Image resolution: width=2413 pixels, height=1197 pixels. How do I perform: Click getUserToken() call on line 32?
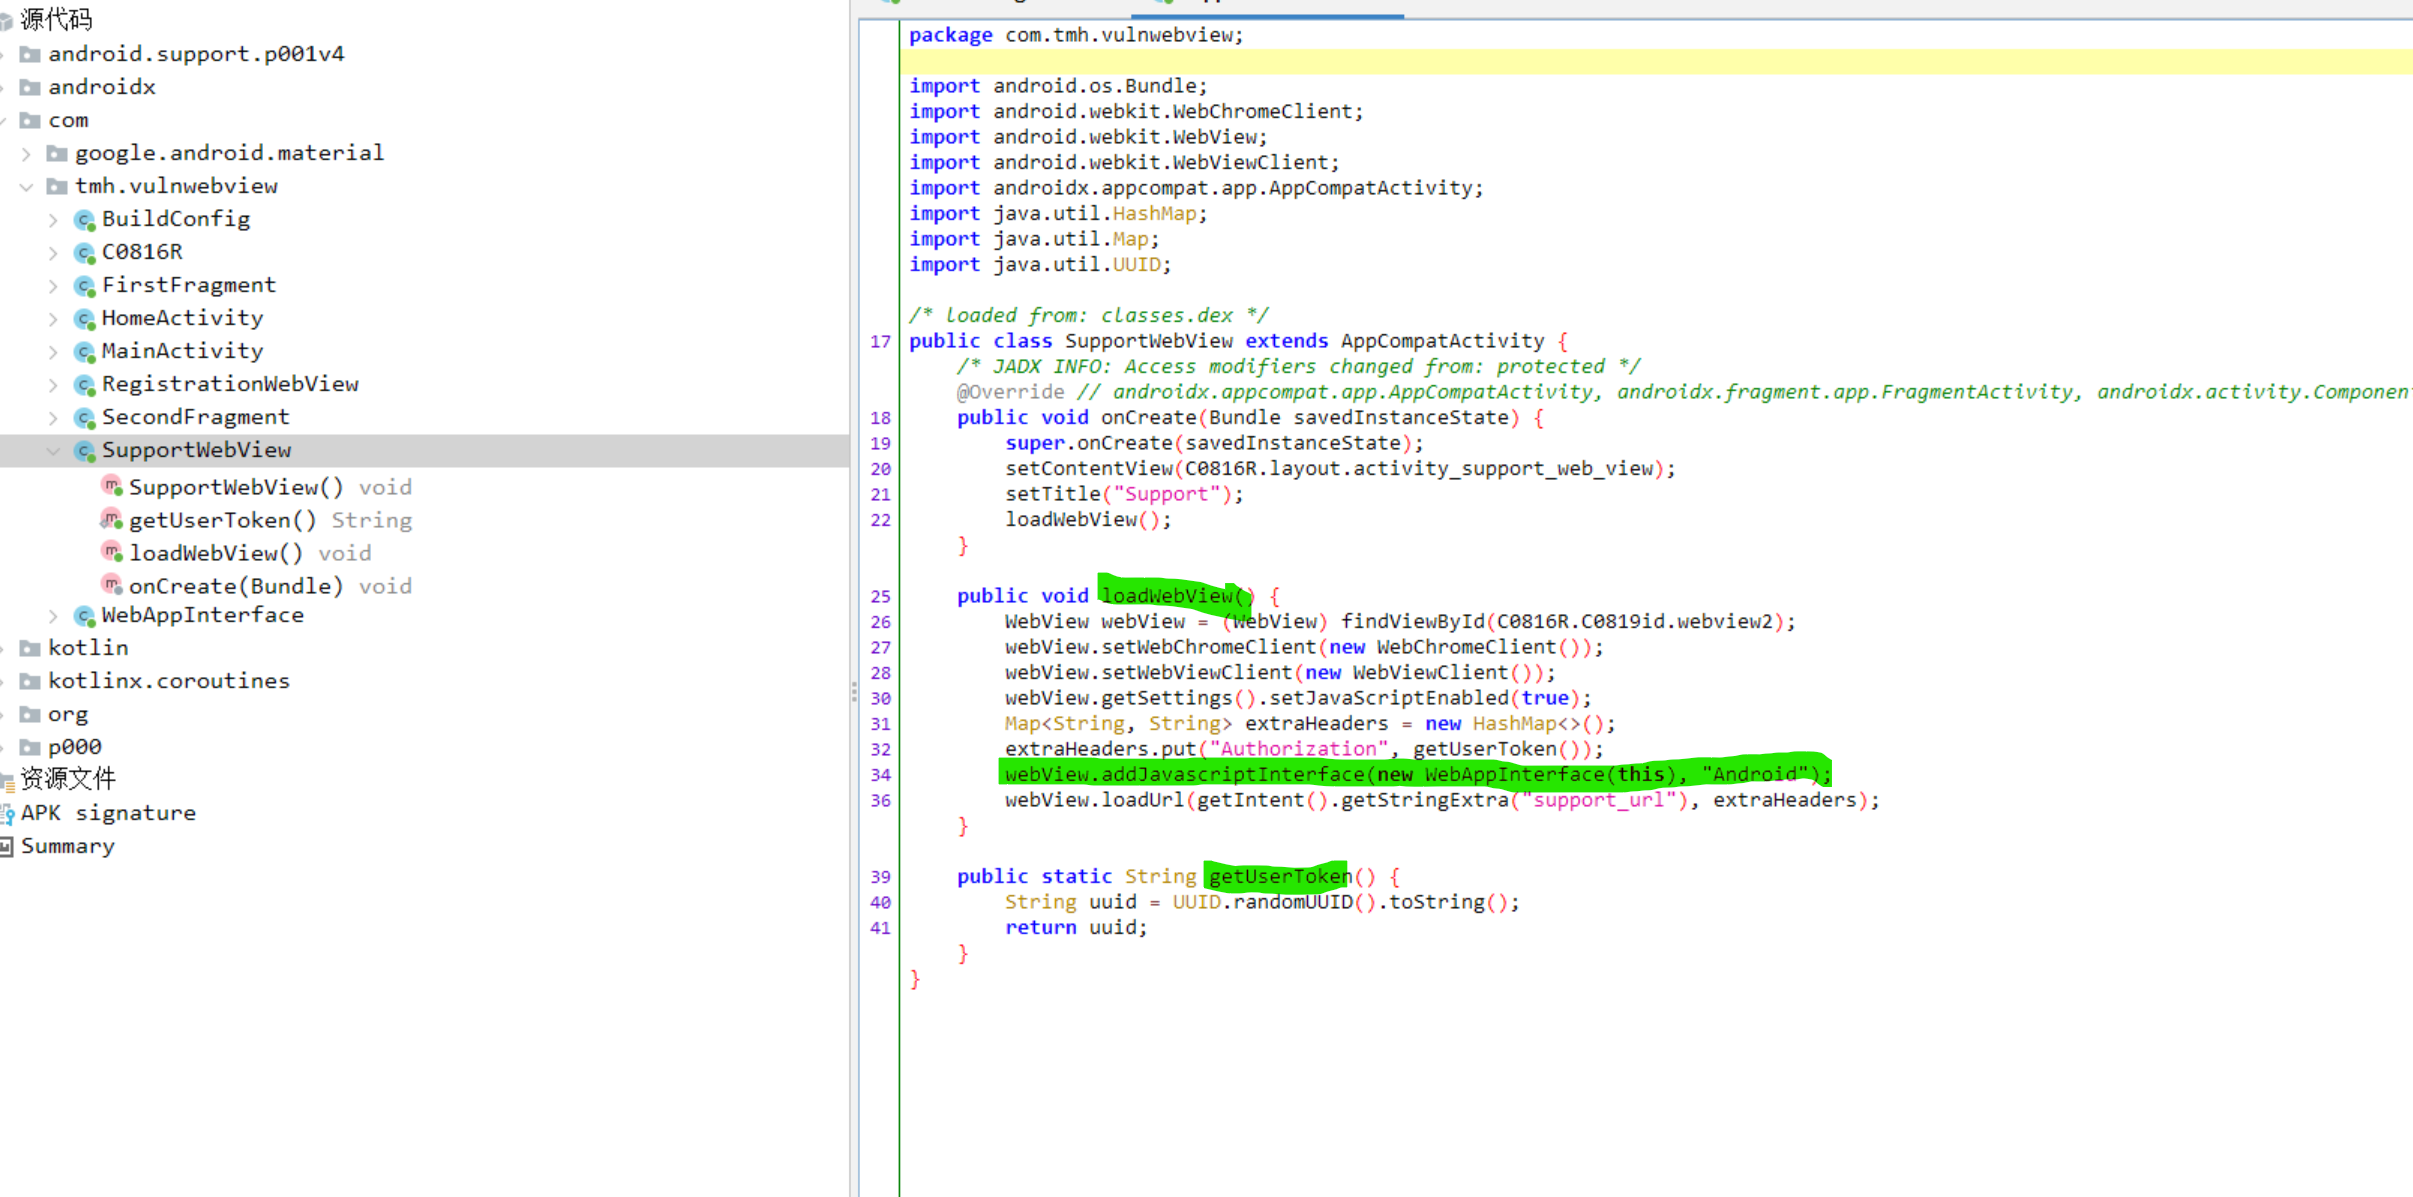(1484, 749)
